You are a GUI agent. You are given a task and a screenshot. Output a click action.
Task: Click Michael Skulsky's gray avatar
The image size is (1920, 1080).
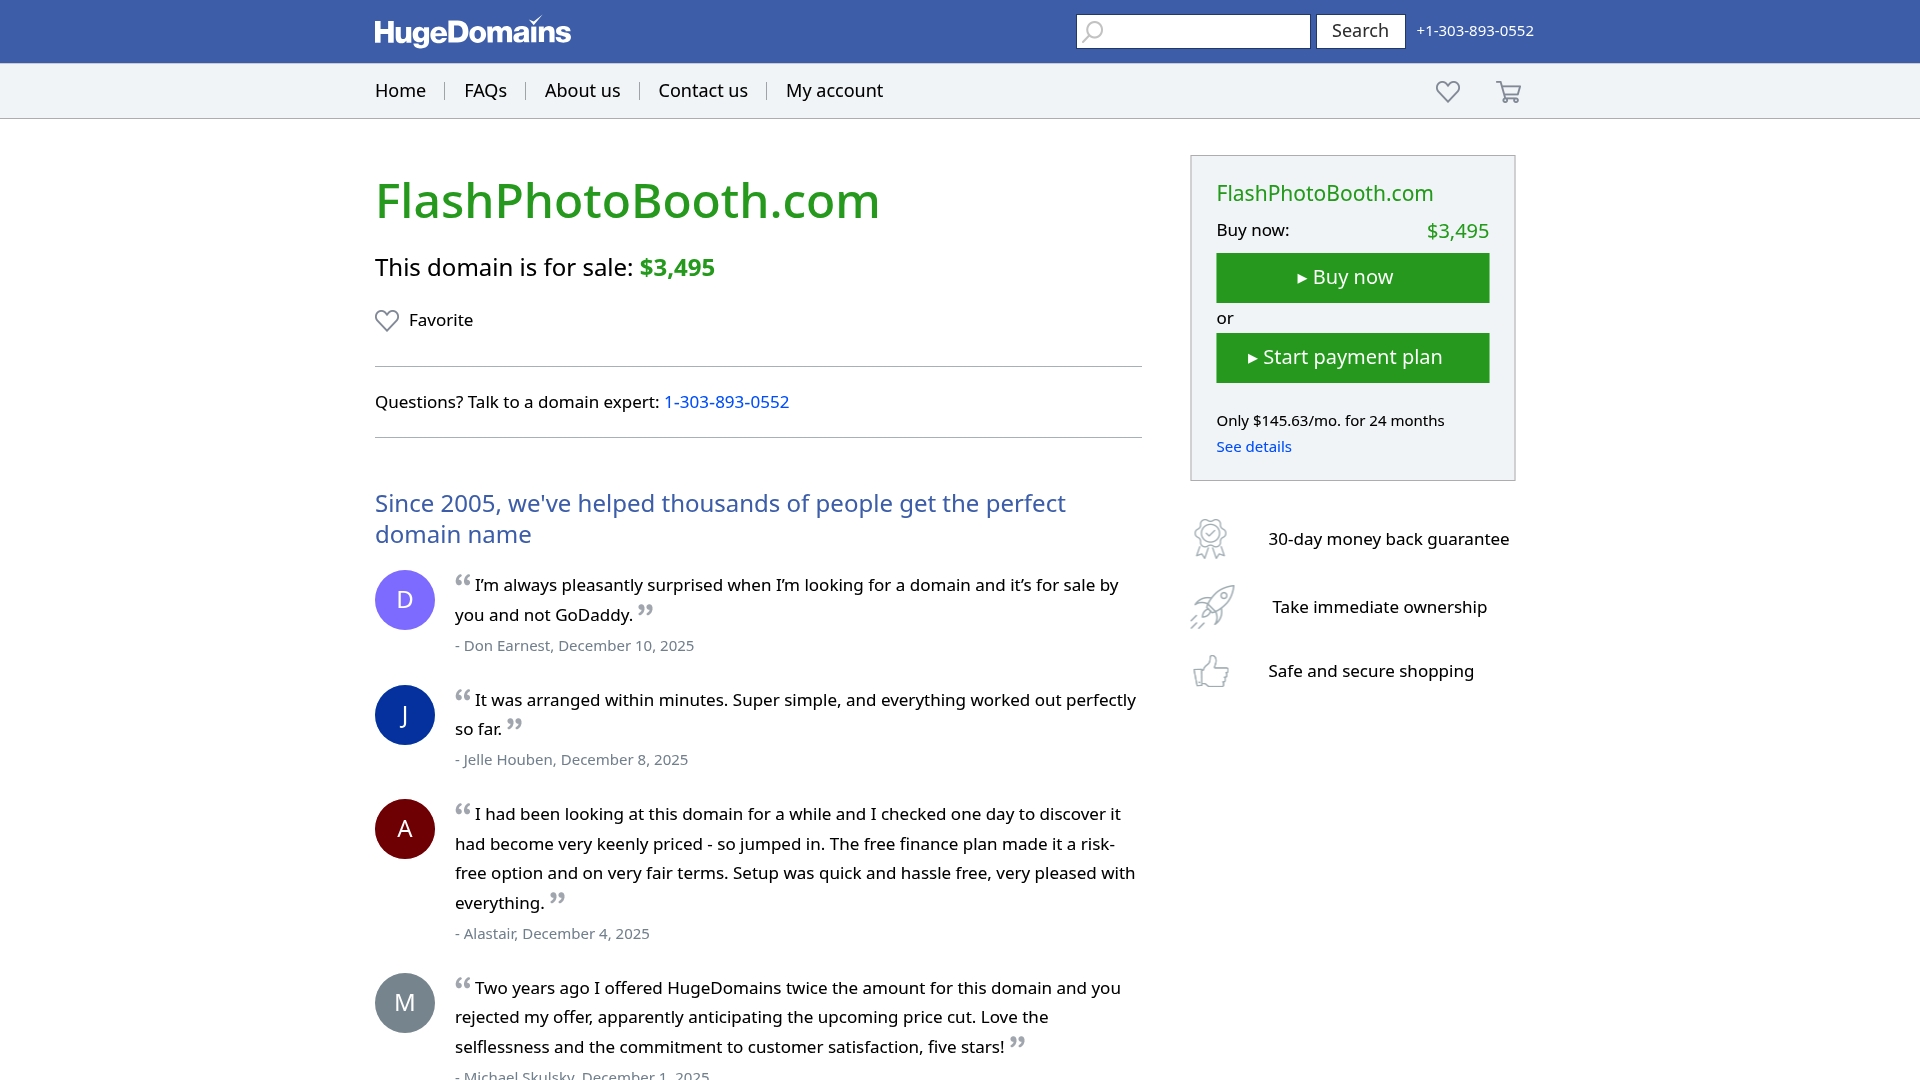click(x=404, y=1001)
